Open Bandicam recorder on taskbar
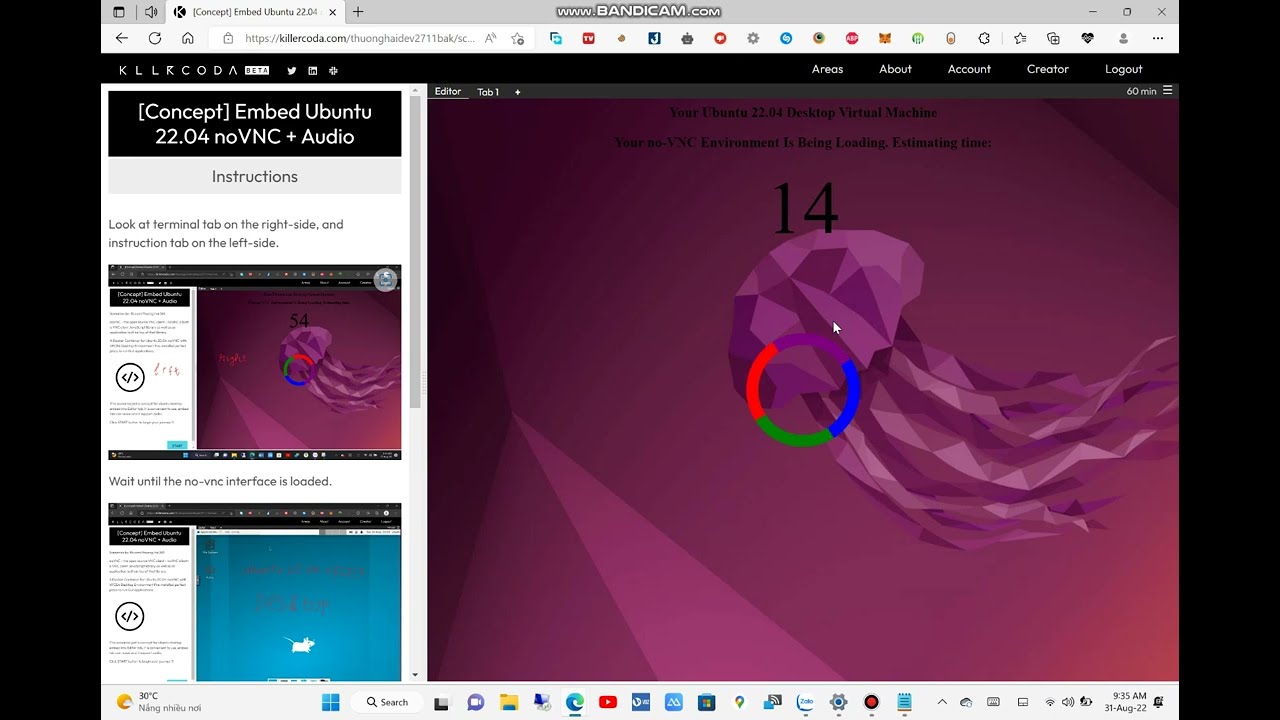This screenshot has height=720, width=1280. pos(871,702)
